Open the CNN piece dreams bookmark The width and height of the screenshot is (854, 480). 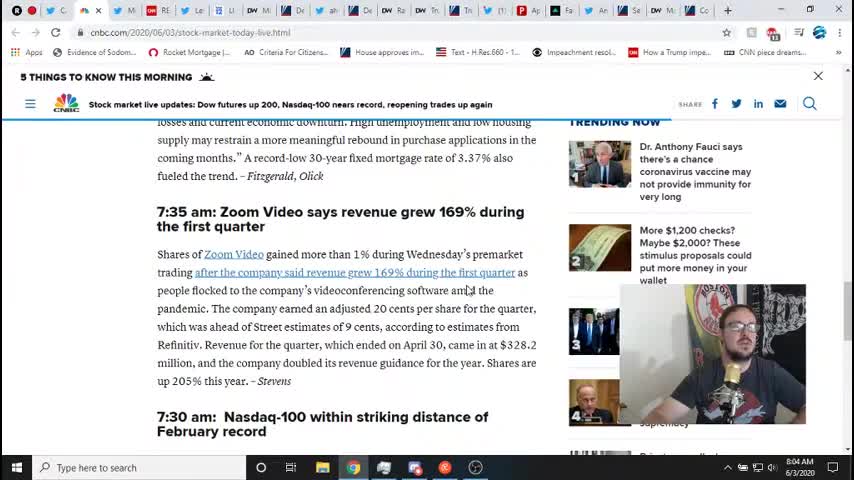coord(765,52)
